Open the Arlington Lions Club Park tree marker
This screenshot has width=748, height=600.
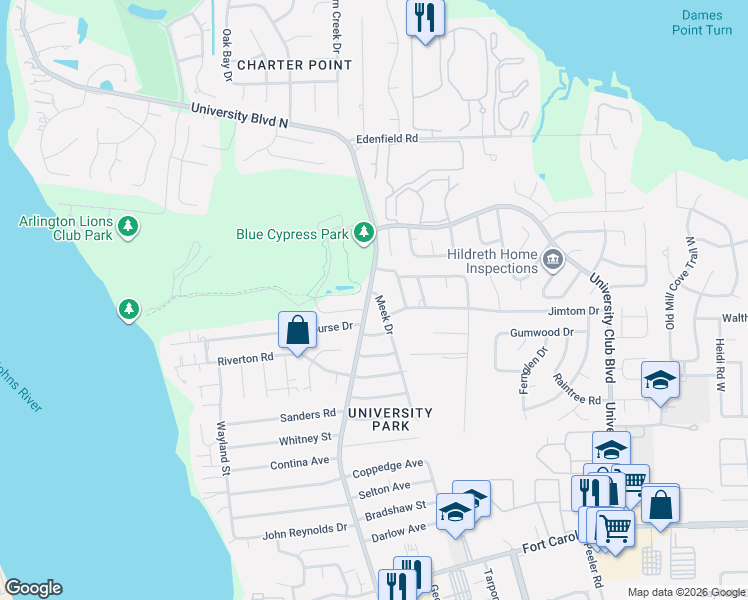(128, 227)
